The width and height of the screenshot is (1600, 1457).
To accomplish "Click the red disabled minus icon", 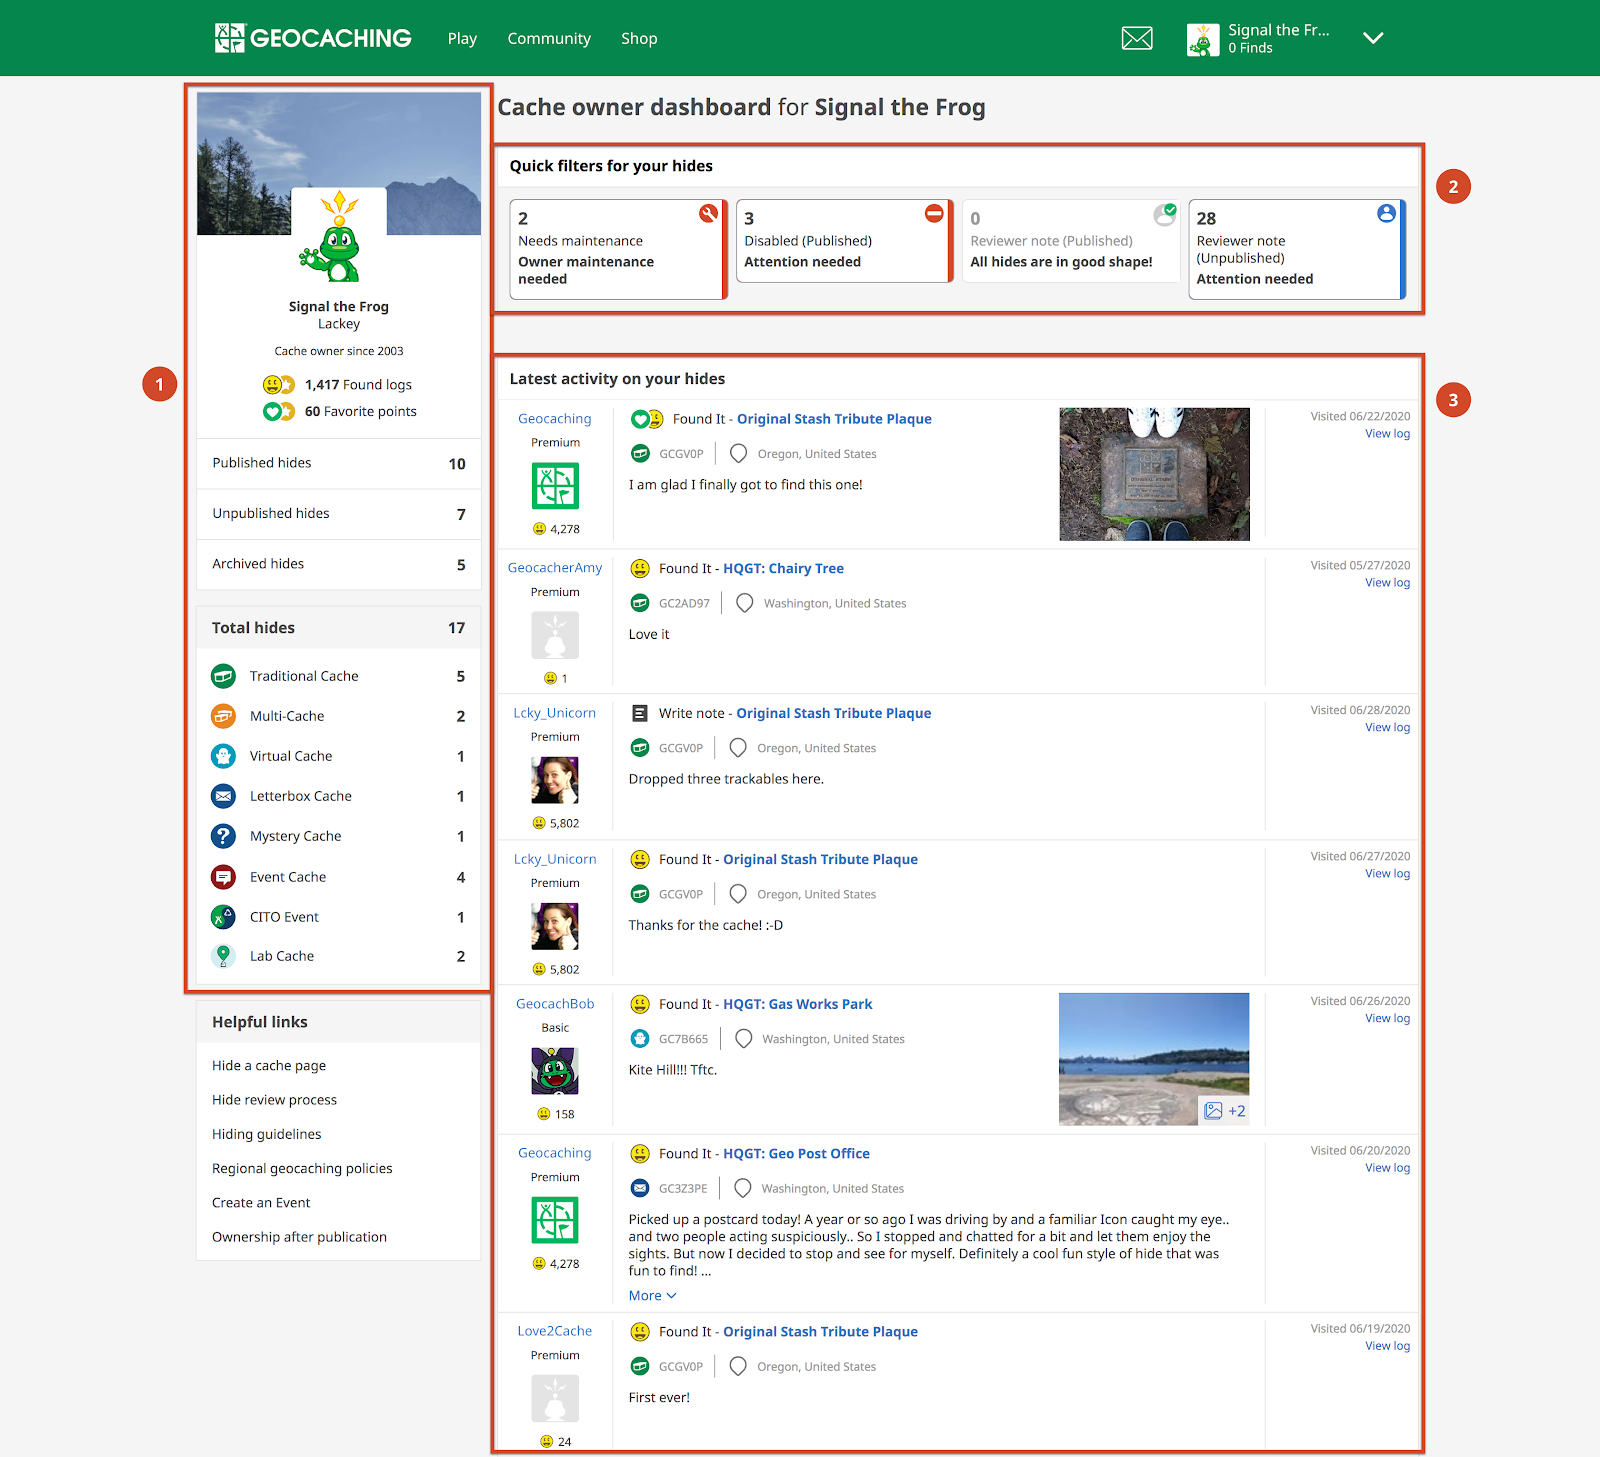I will click(x=934, y=213).
